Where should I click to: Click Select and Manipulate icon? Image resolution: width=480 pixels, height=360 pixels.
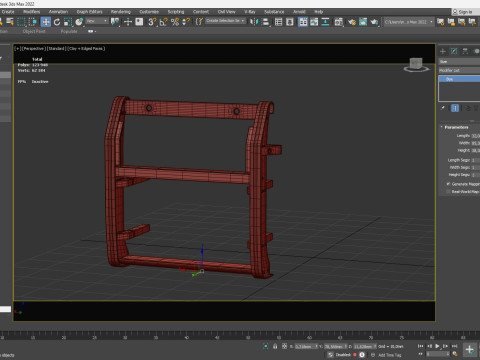pyautogui.click(x=128, y=22)
